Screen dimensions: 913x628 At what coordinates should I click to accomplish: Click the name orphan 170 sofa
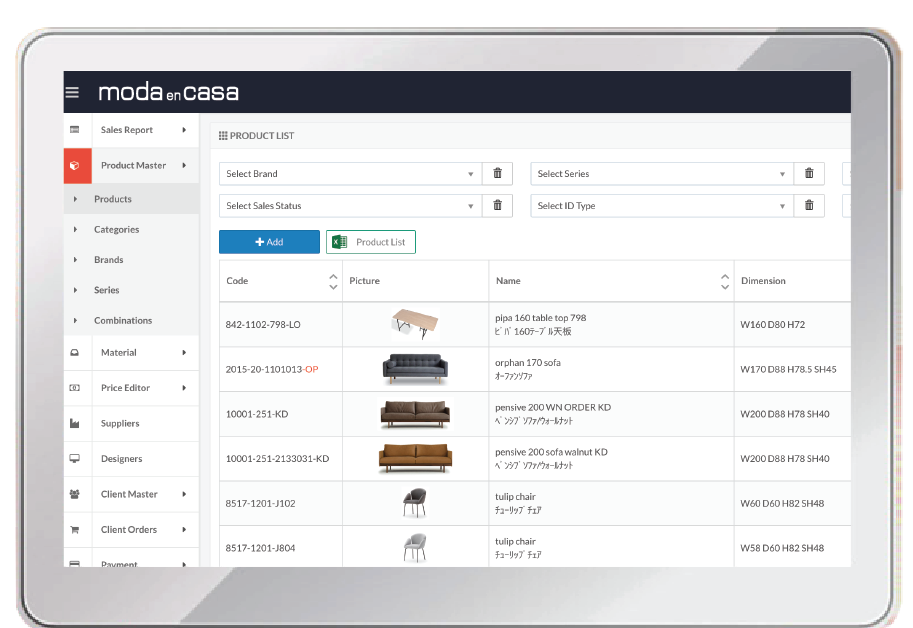pyautogui.click(x=528, y=363)
